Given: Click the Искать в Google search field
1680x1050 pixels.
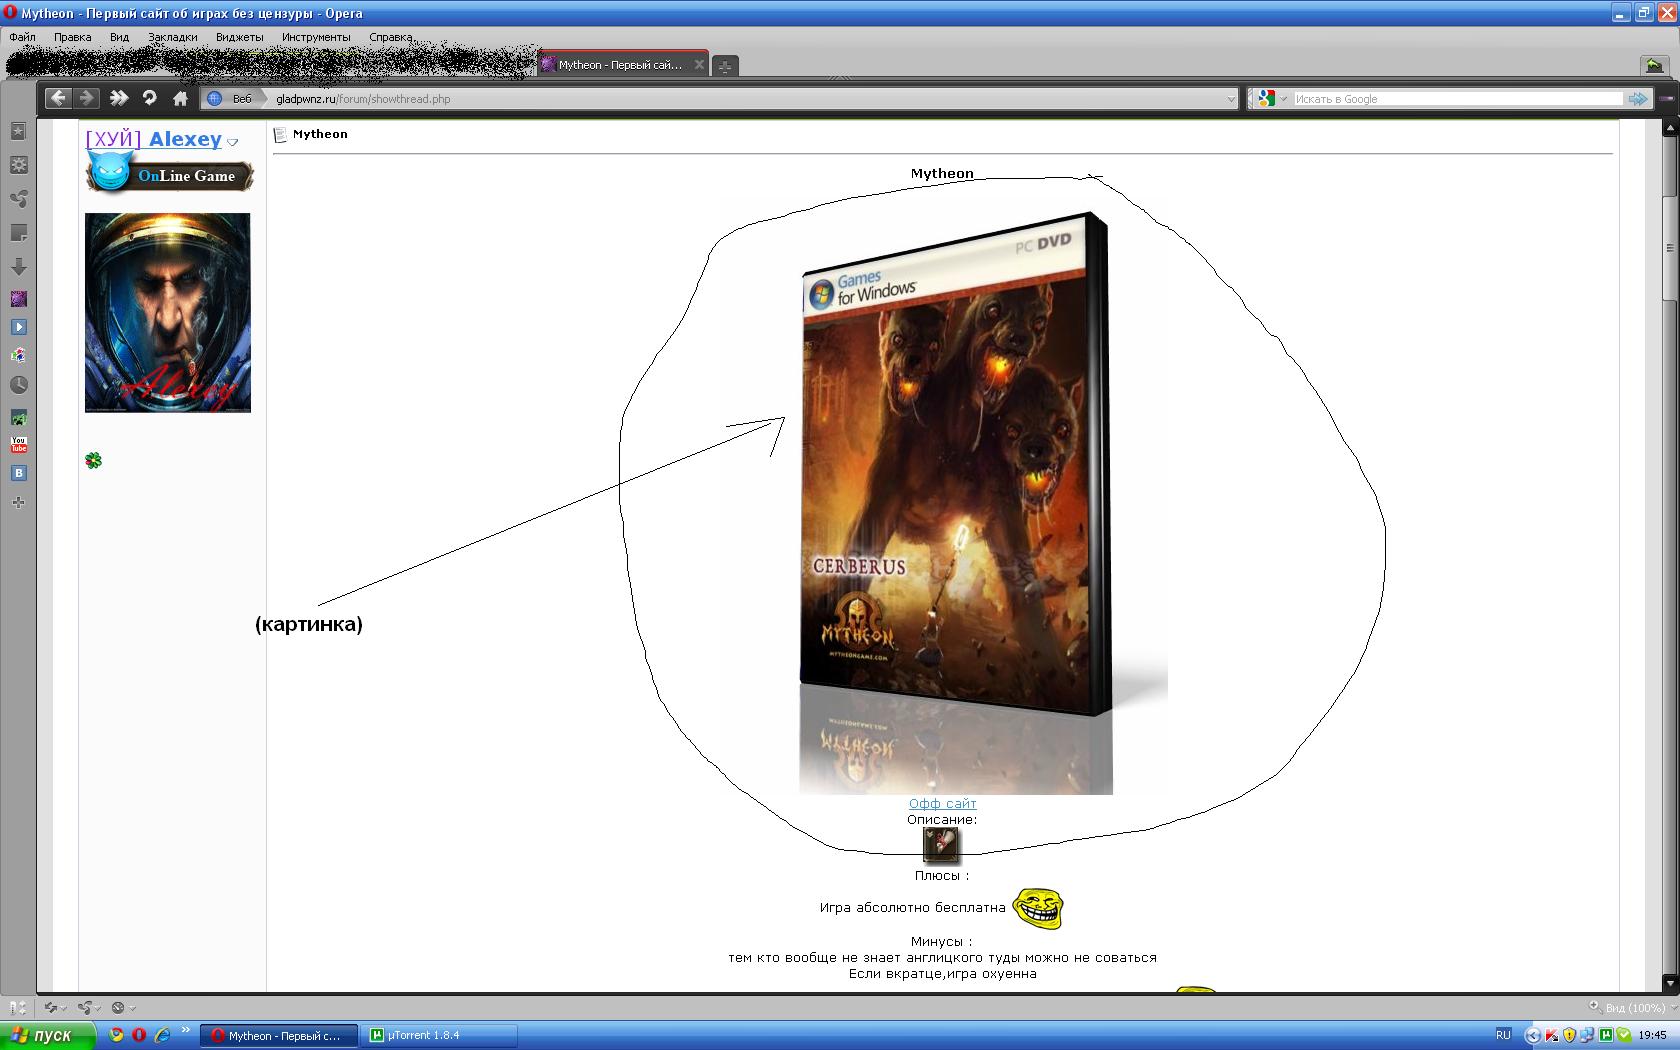Looking at the screenshot, I should coord(1456,99).
